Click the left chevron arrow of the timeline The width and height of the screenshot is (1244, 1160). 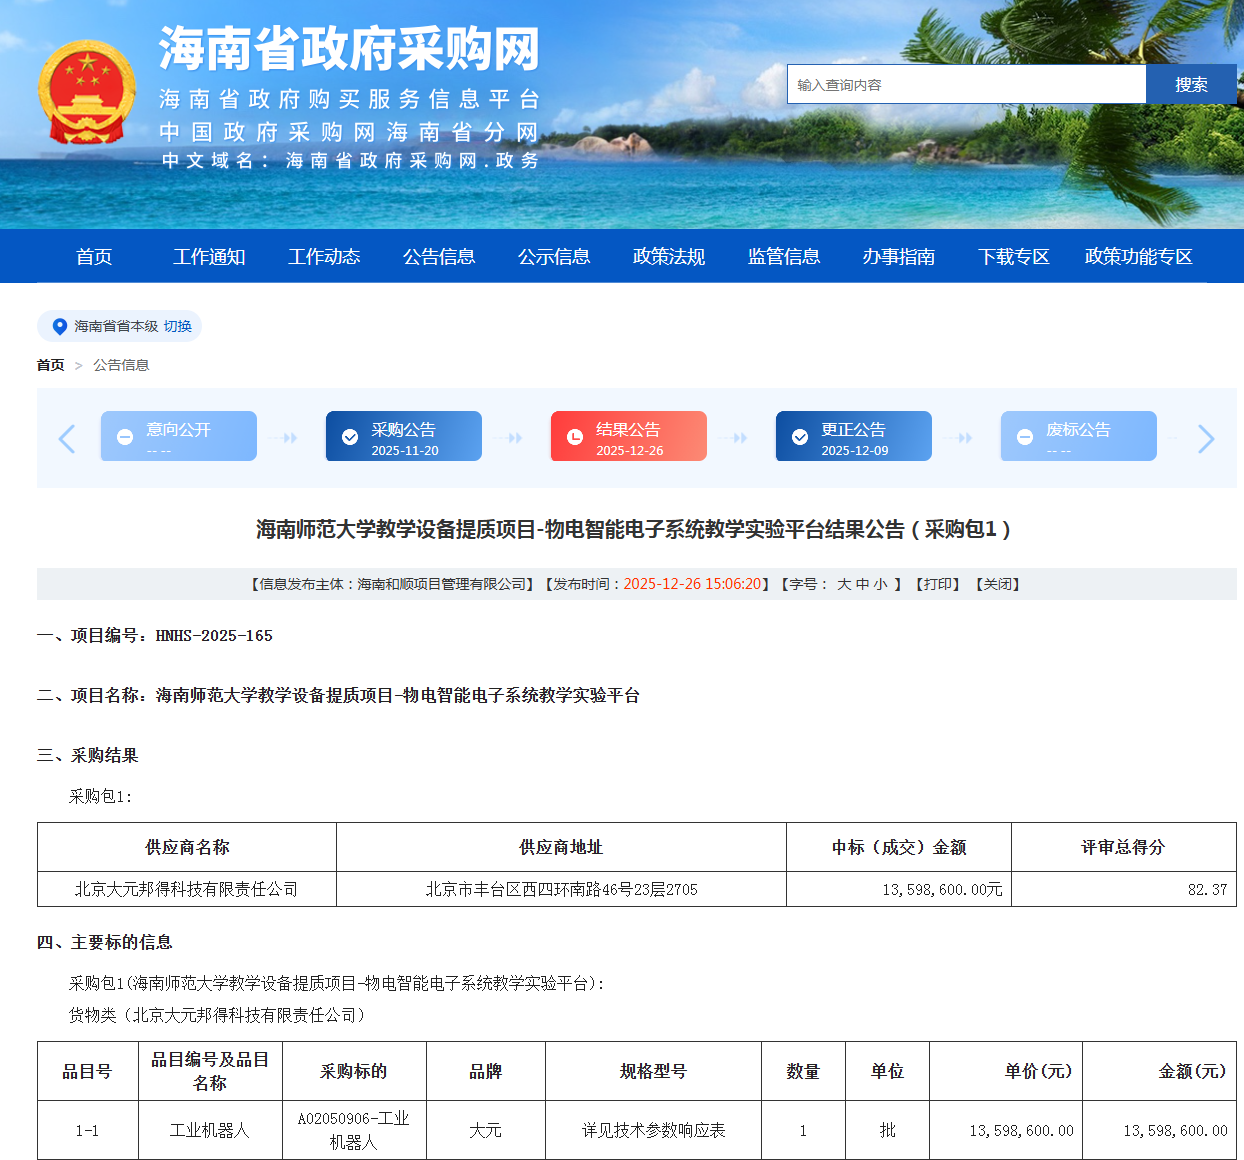66,439
